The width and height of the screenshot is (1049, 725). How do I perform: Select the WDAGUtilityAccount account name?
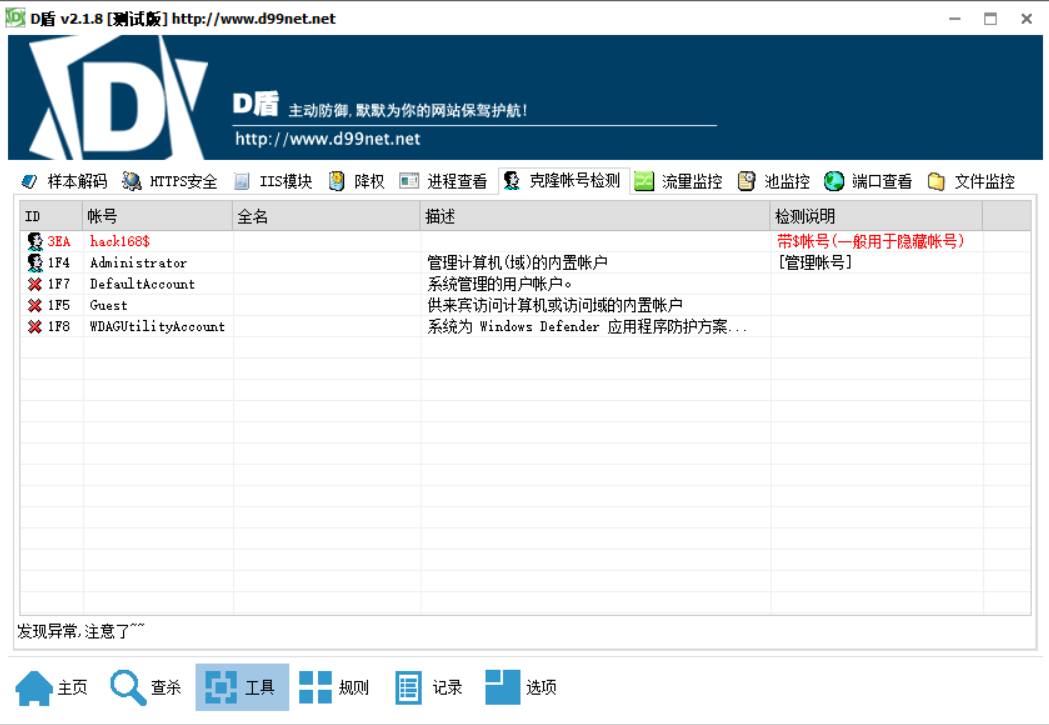pos(157,327)
